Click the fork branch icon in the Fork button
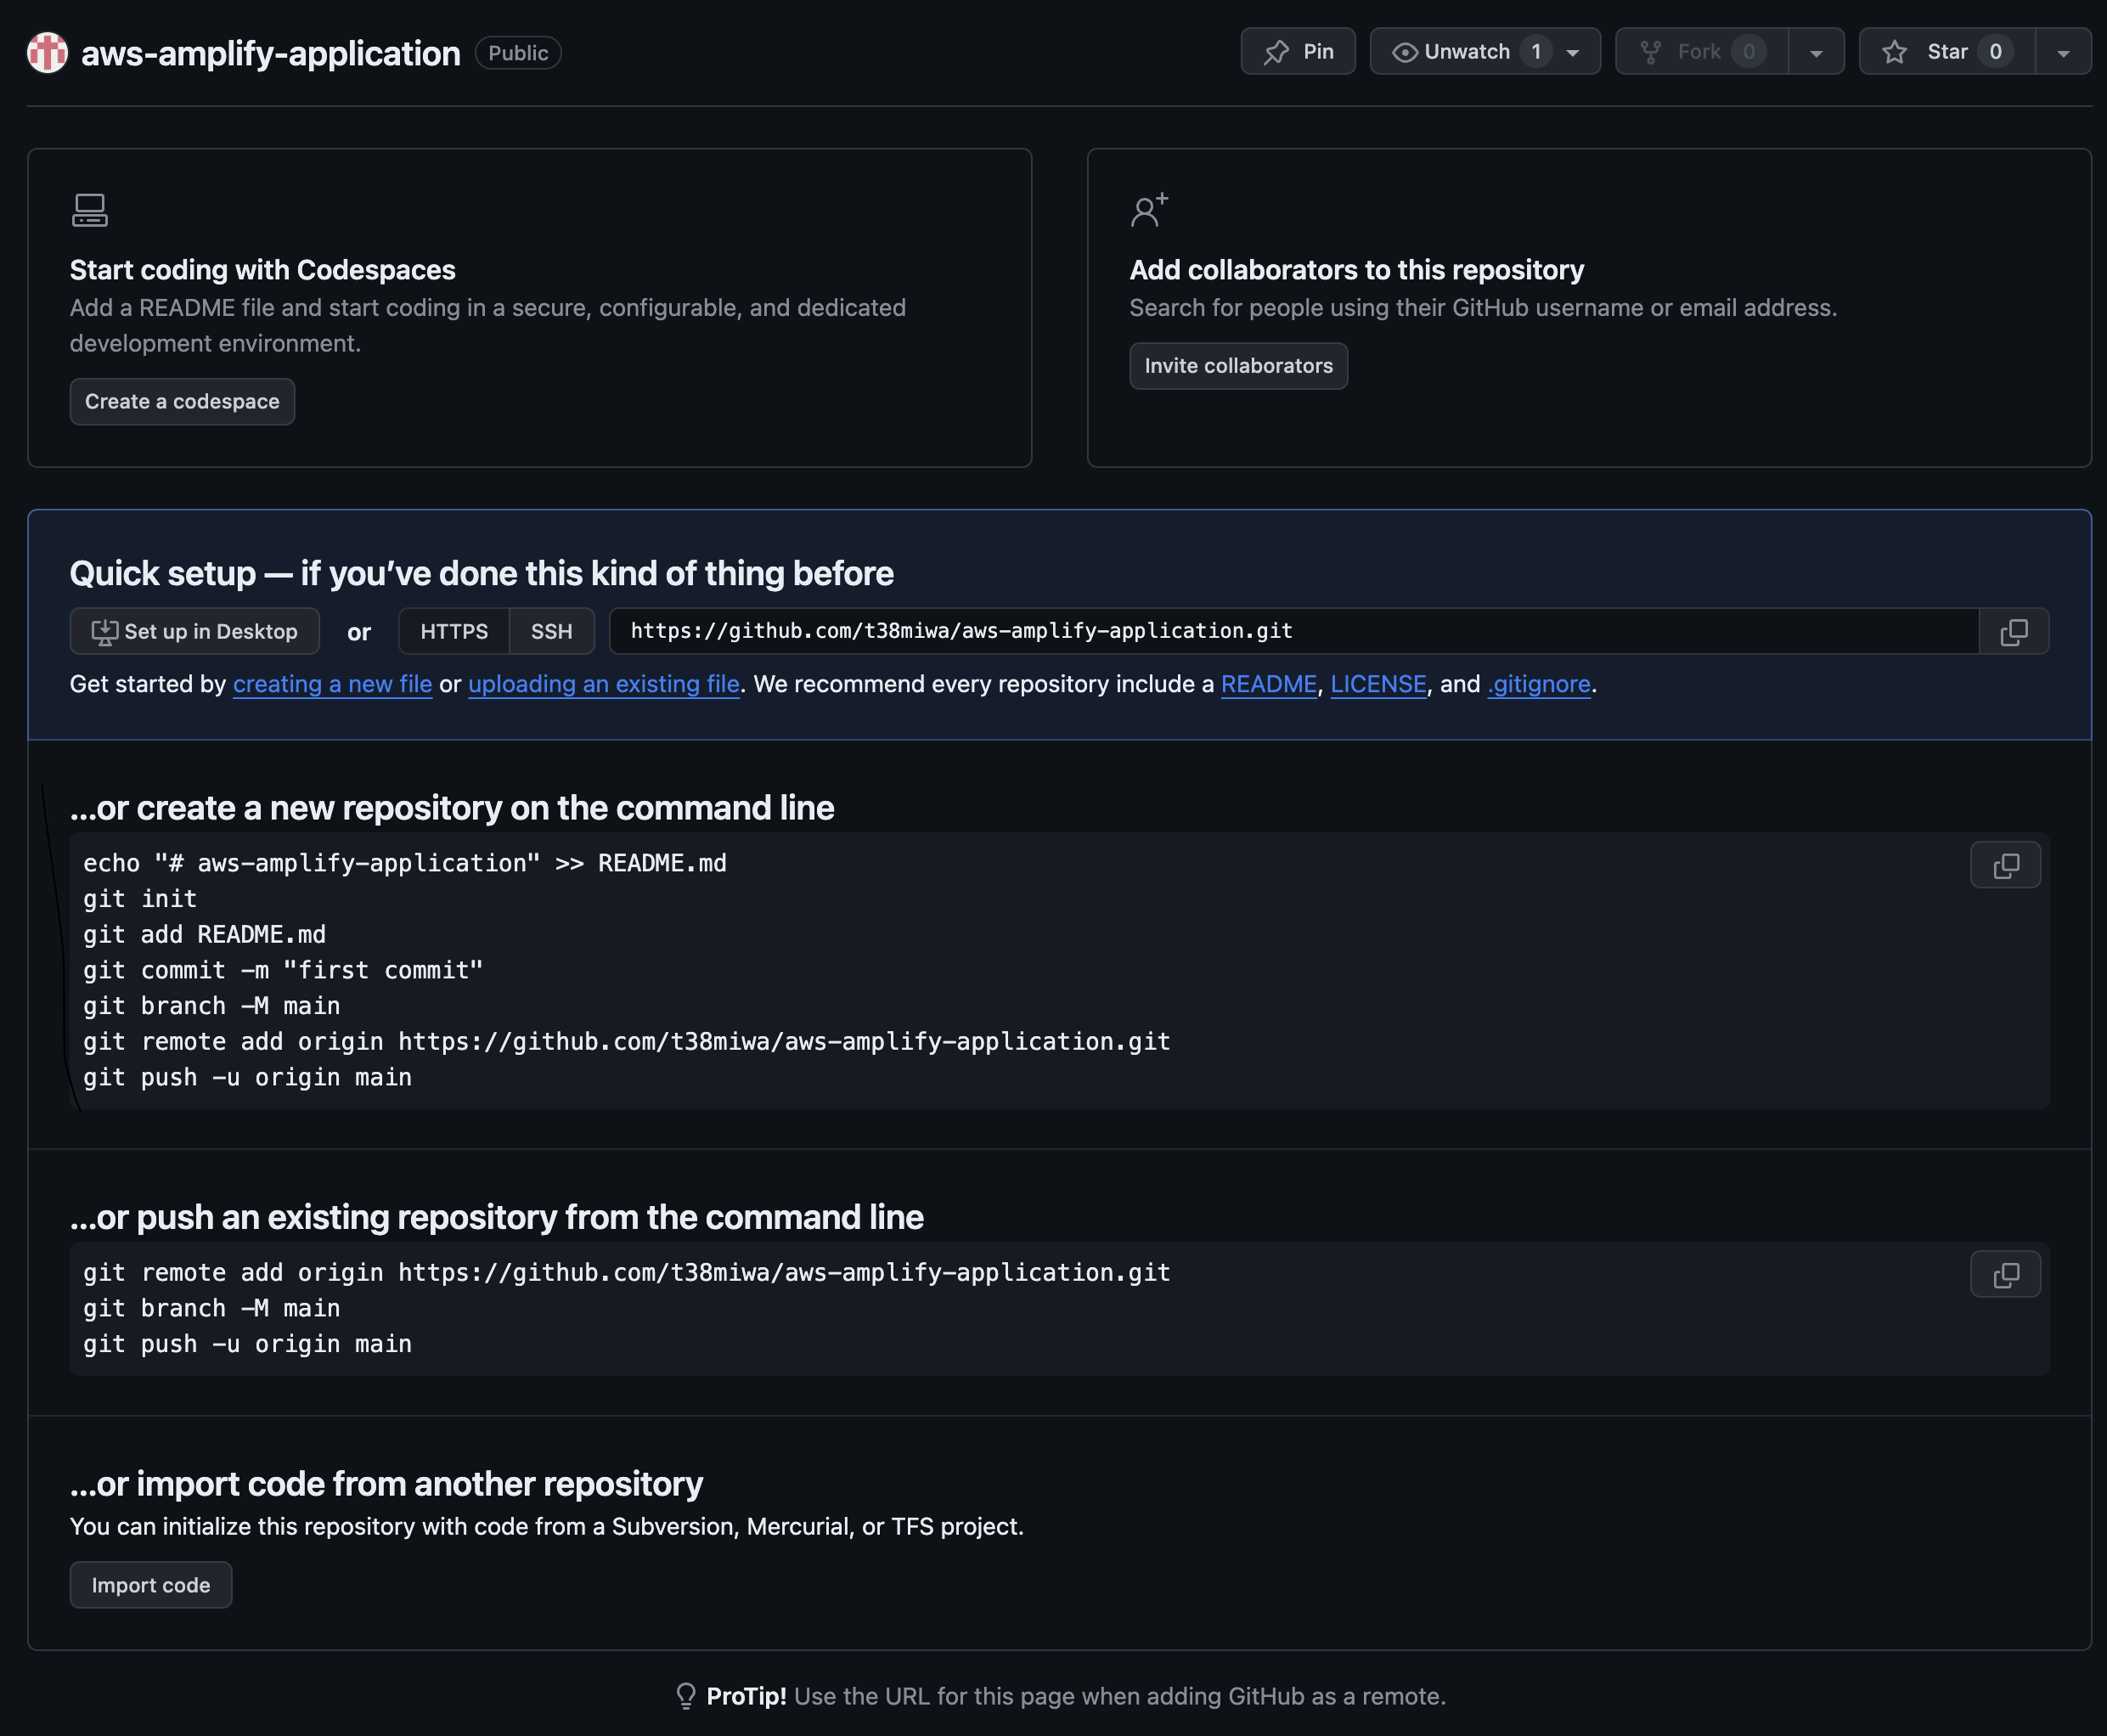This screenshot has width=2107, height=1736. pos(1652,51)
